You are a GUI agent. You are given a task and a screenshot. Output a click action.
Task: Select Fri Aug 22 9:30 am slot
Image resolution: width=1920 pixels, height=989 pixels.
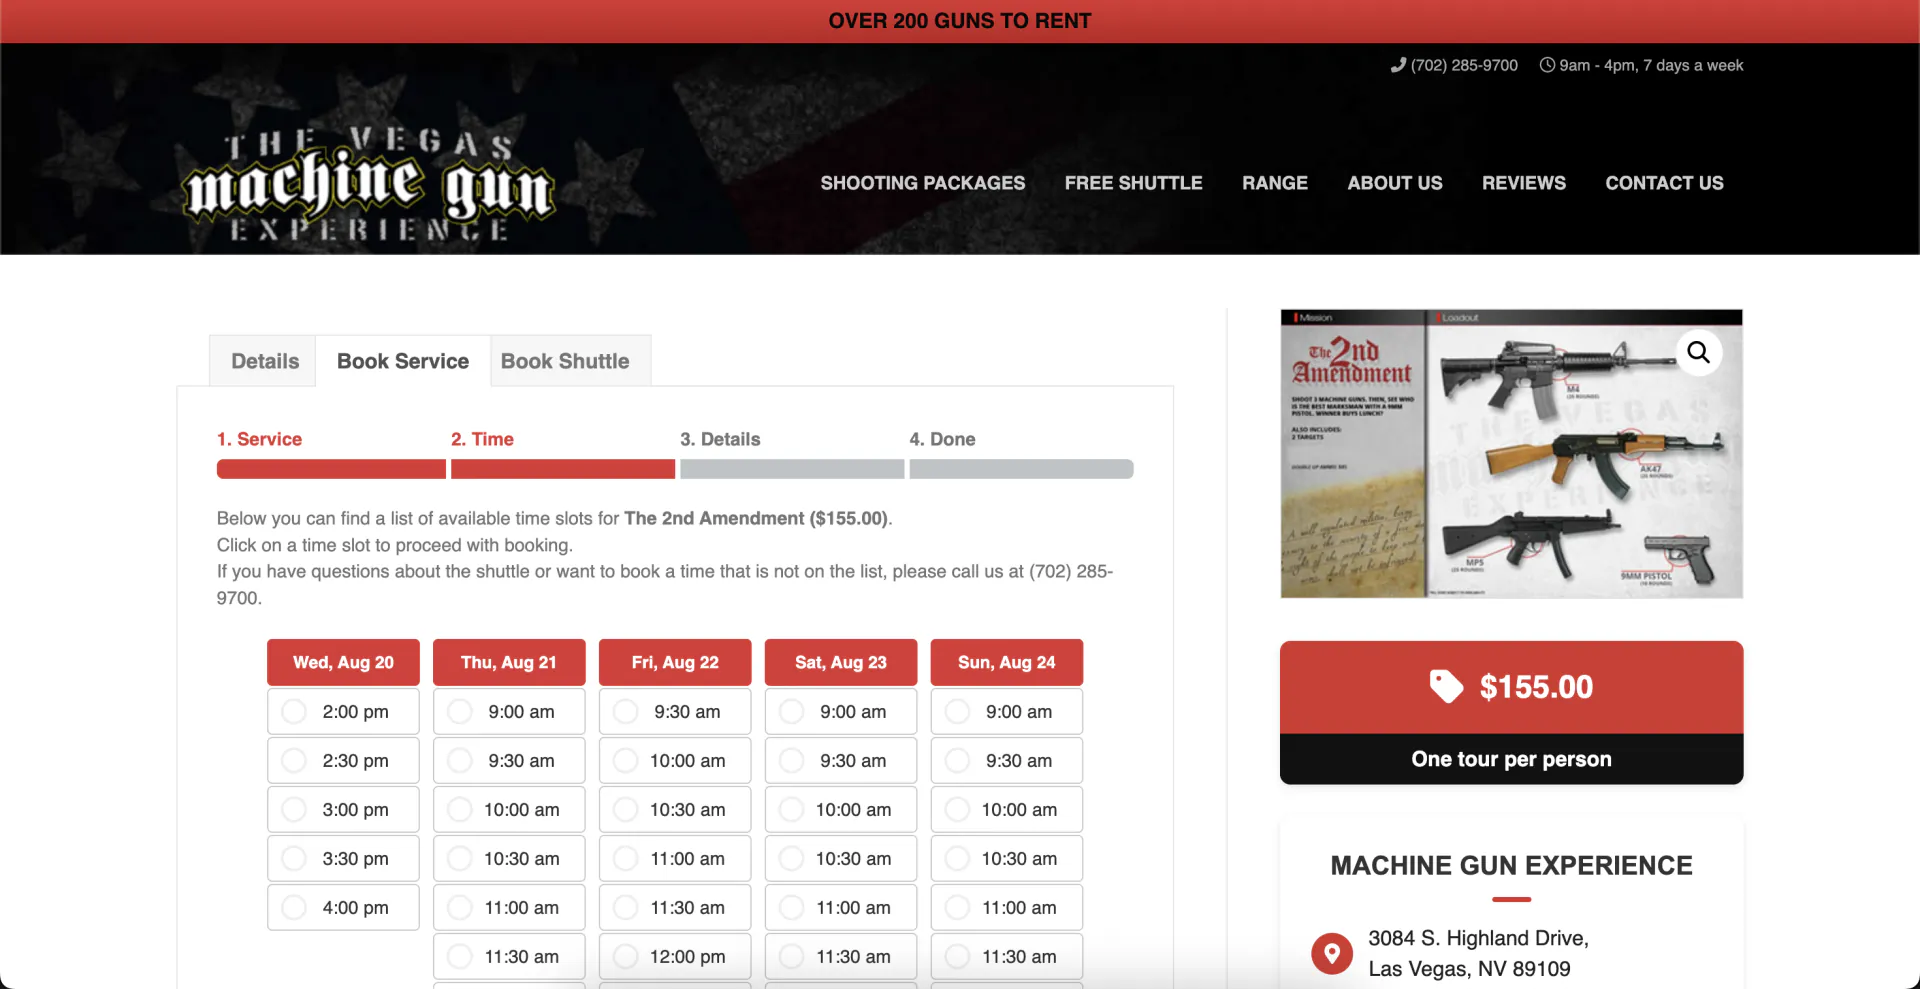[675, 712]
